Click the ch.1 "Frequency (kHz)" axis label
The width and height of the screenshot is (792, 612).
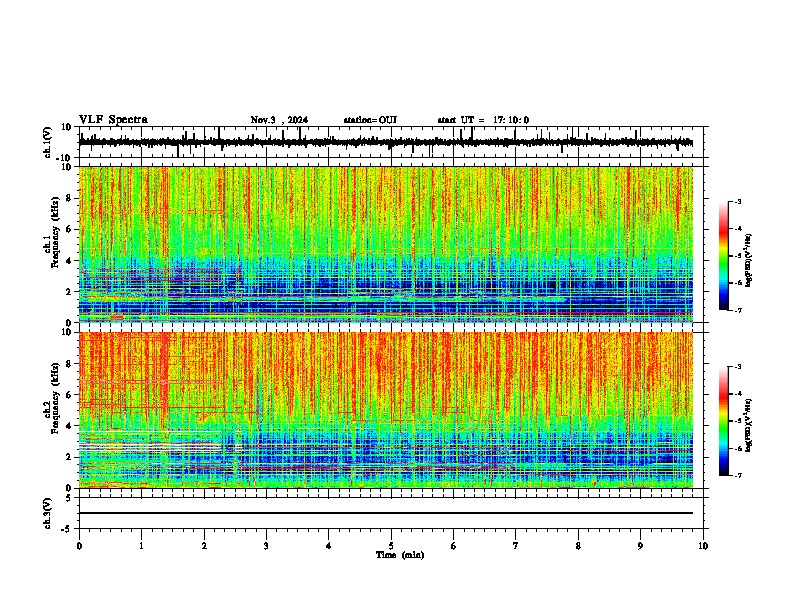click(55, 233)
